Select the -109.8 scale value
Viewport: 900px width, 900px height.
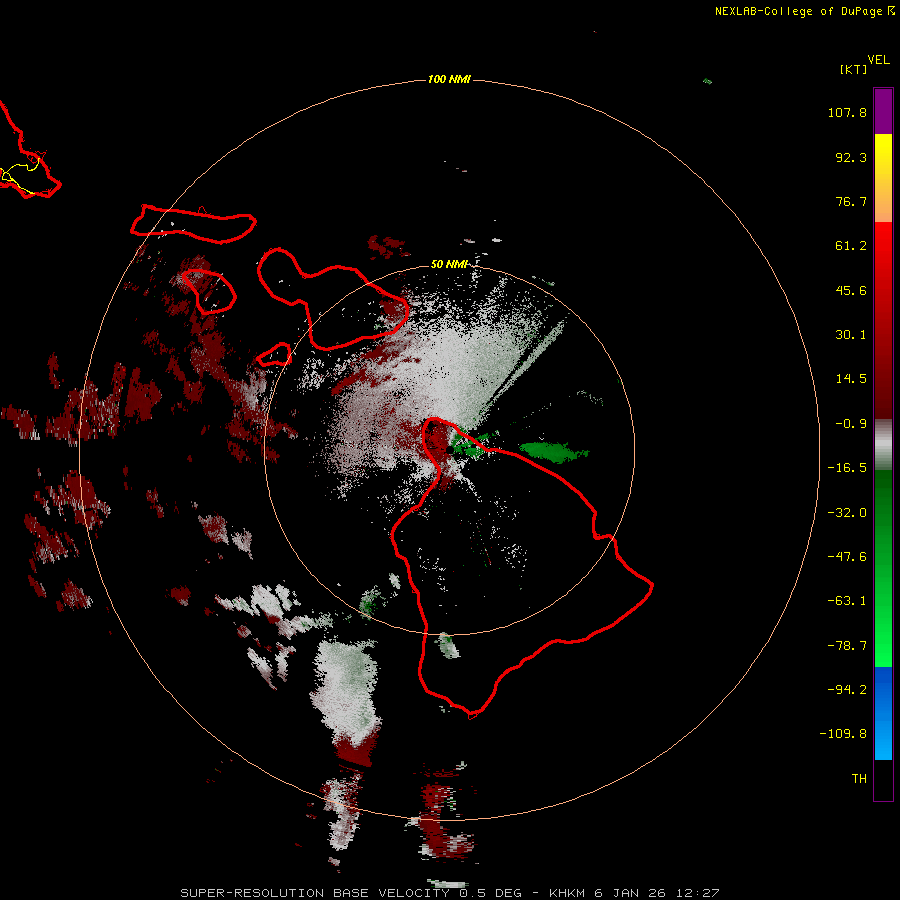(x=843, y=734)
